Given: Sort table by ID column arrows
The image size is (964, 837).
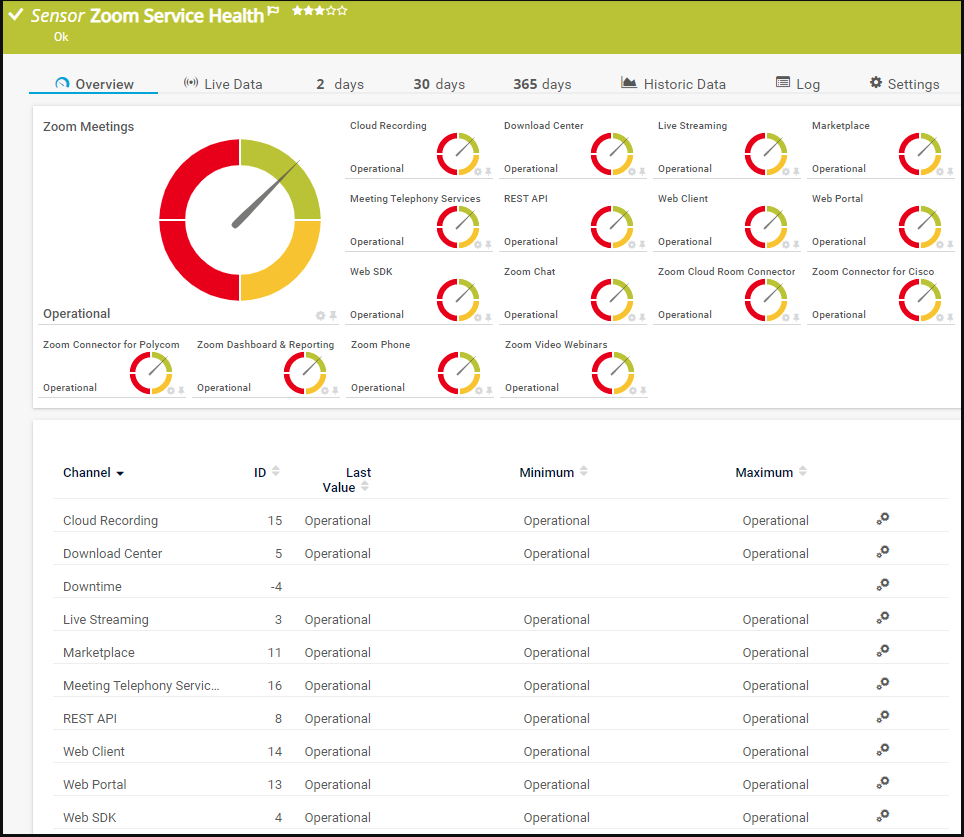Looking at the screenshot, I should pyautogui.click(x=275, y=471).
